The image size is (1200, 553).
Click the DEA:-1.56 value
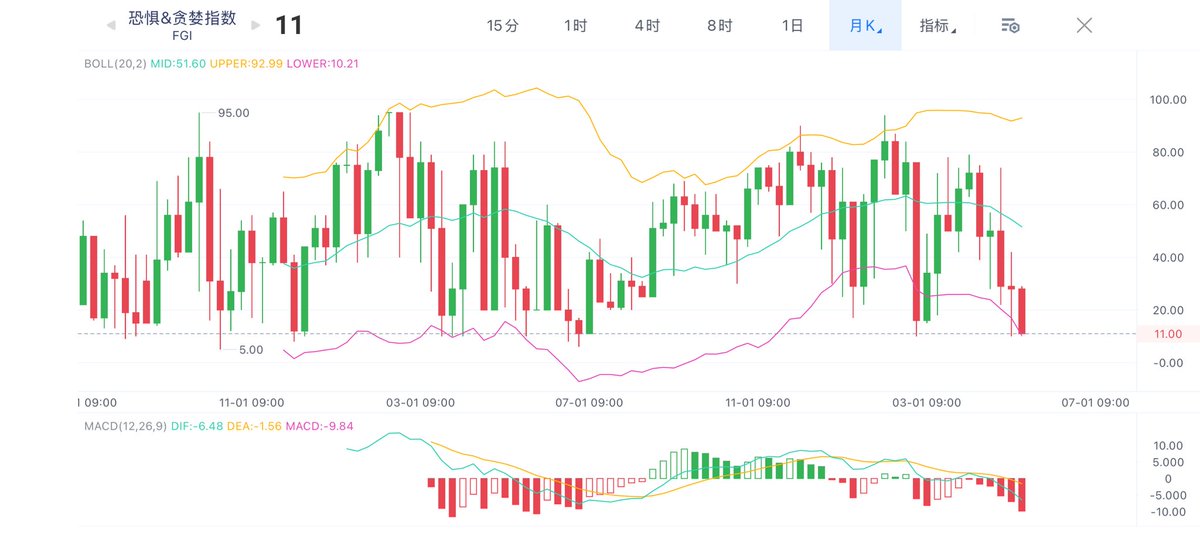coord(256,425)
